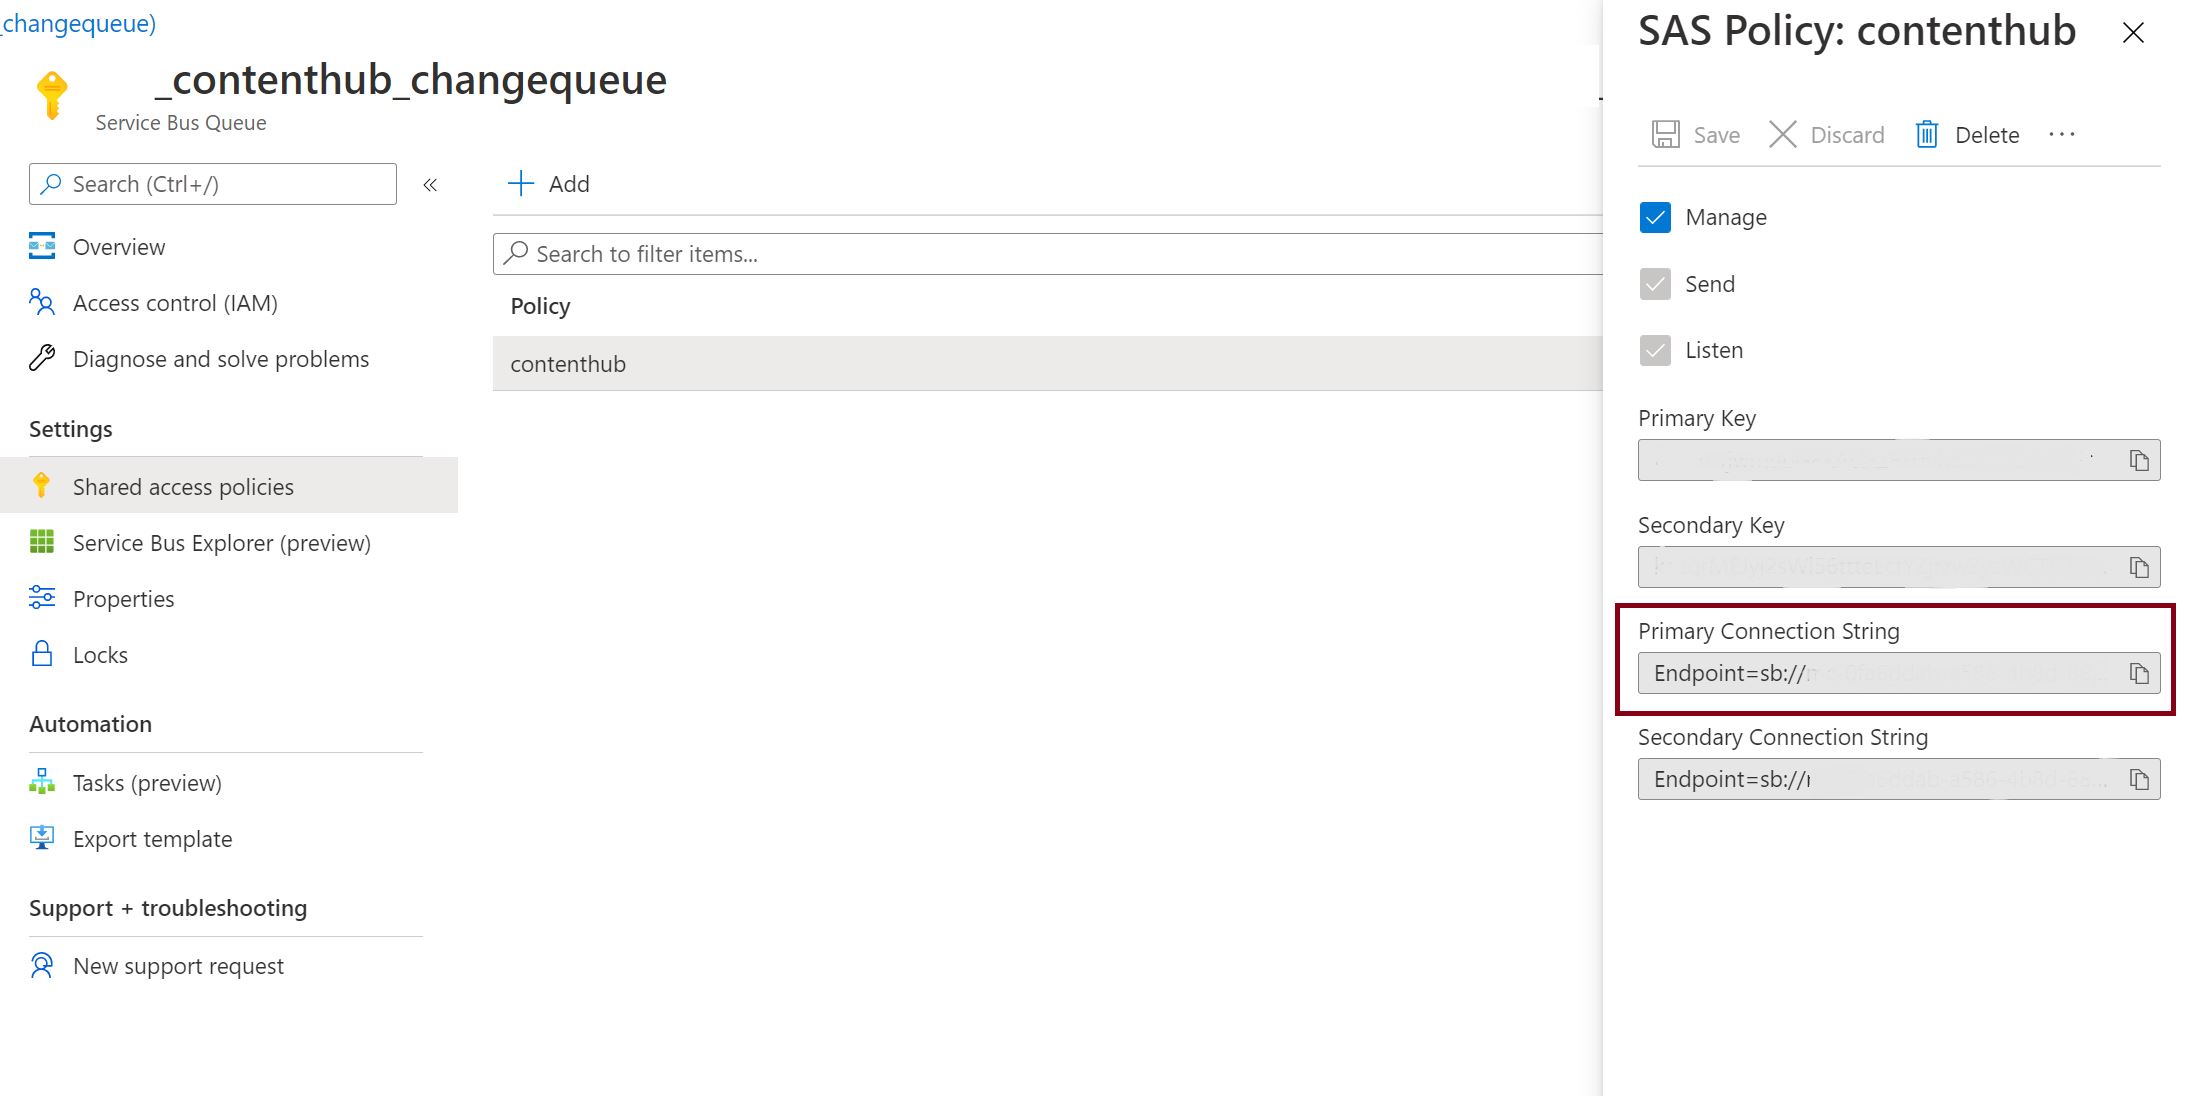2187x1096 pixels.
Task: Open Tasks (preview) under Automation
Action: click(x=147, y=783)
